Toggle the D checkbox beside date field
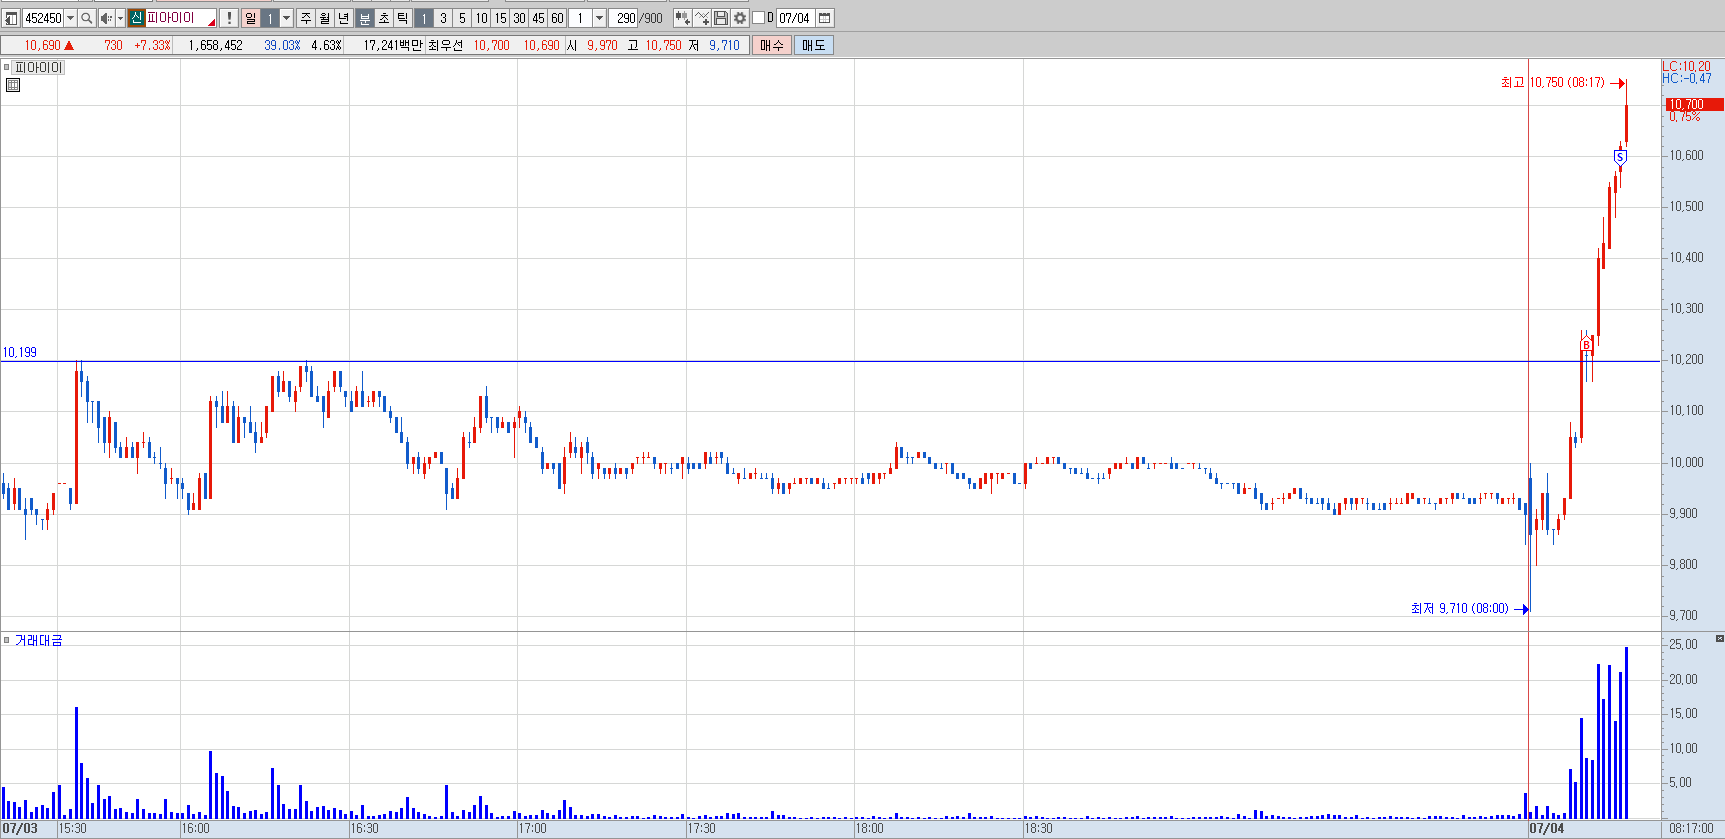This screenshot has width=1725, height=839. point(758,18)
